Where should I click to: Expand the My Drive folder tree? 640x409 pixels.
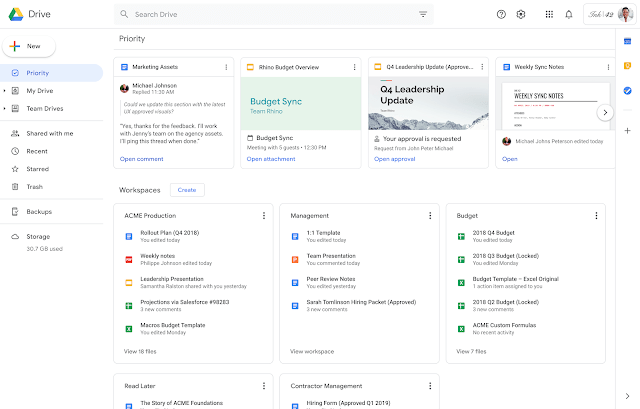coord(4,91)
